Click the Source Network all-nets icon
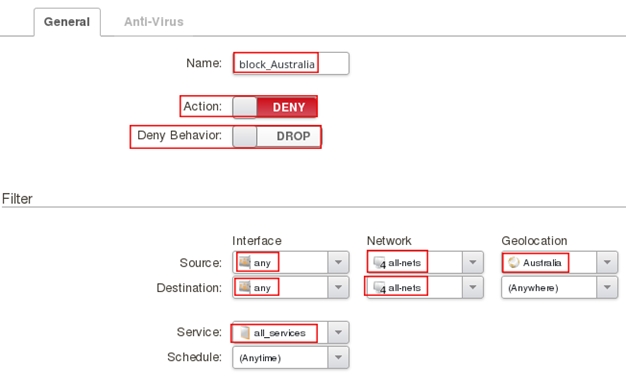The height and width of the screenshot is (390, 626). [x=379, y=263]
